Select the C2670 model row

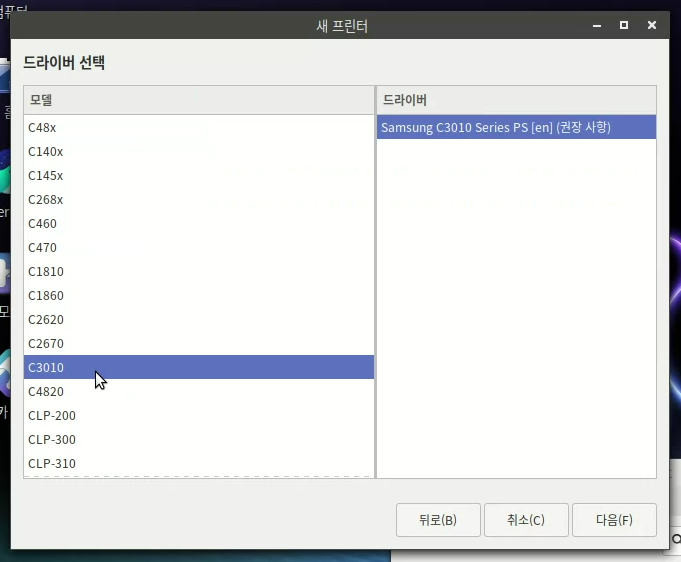tap(199, 344)
